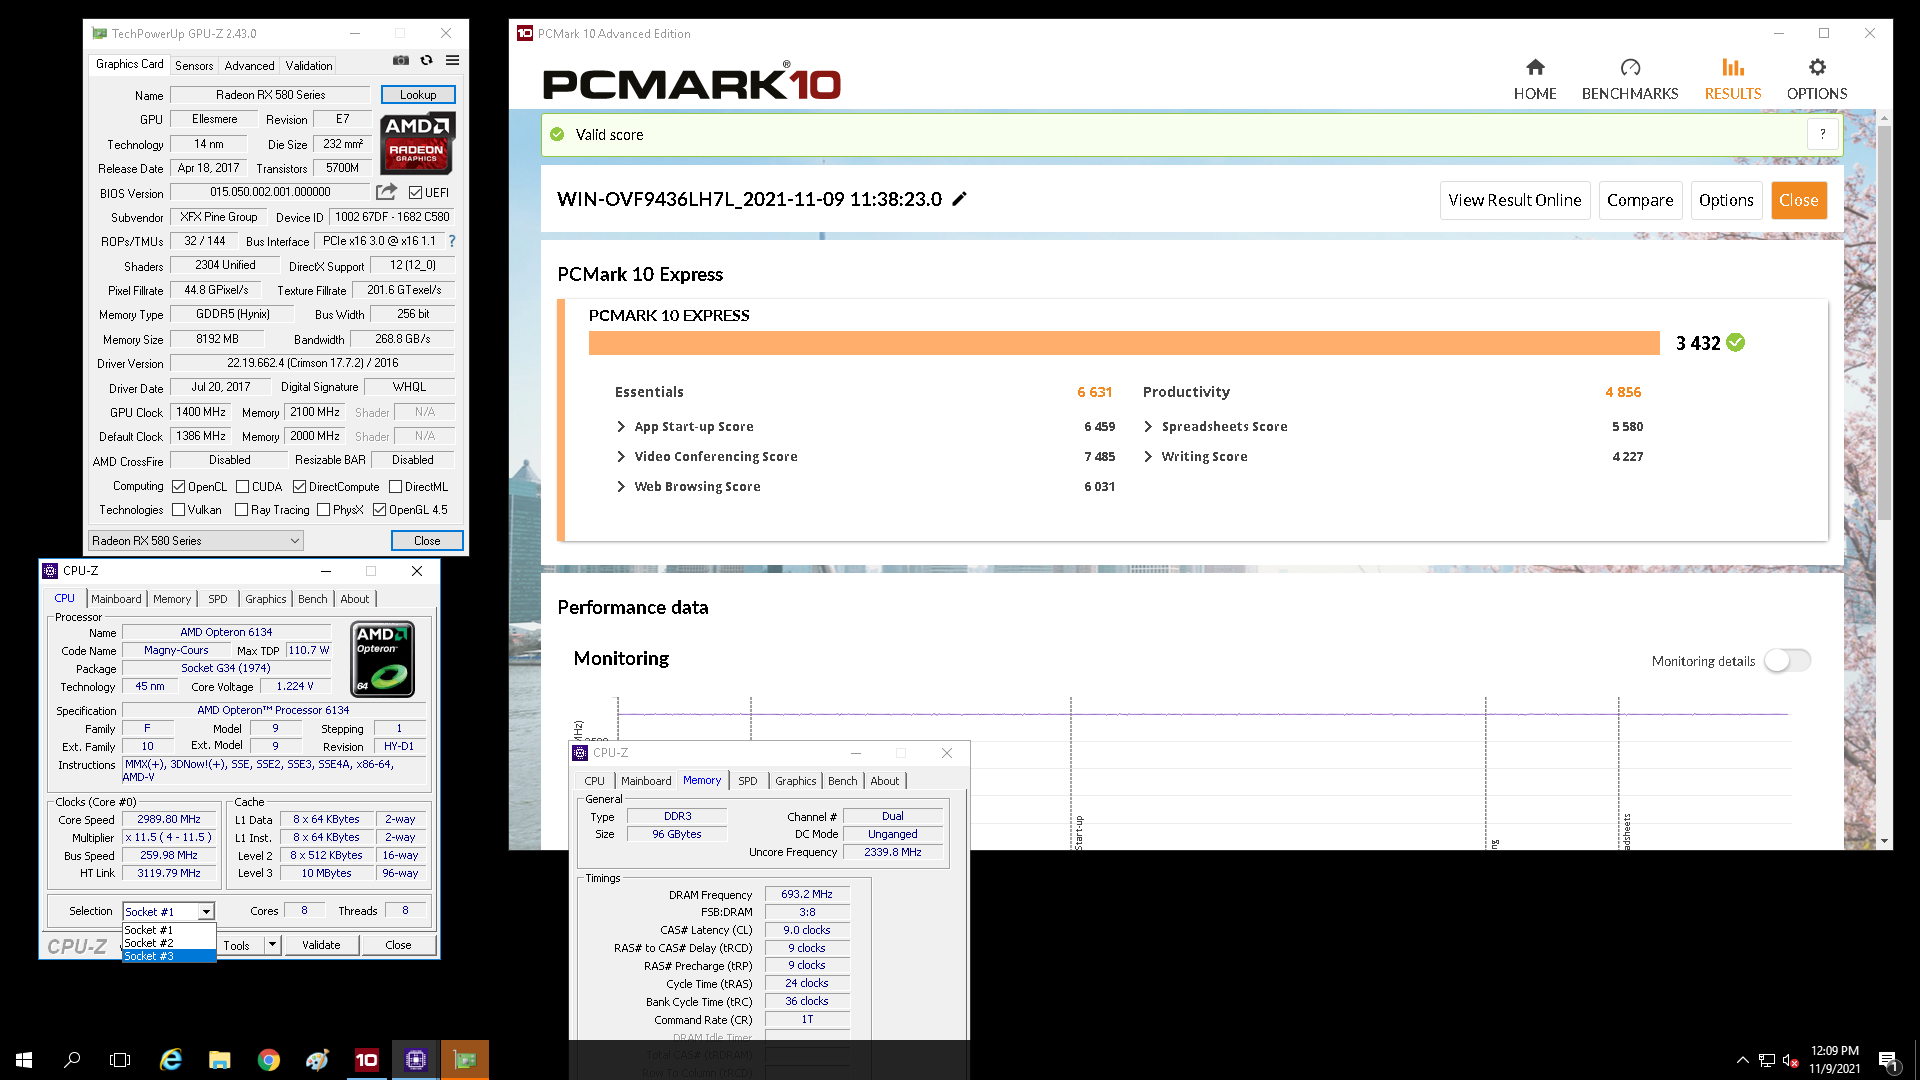
Task: Click the orange Express score bar
Action: click(x=1124, y=343)
